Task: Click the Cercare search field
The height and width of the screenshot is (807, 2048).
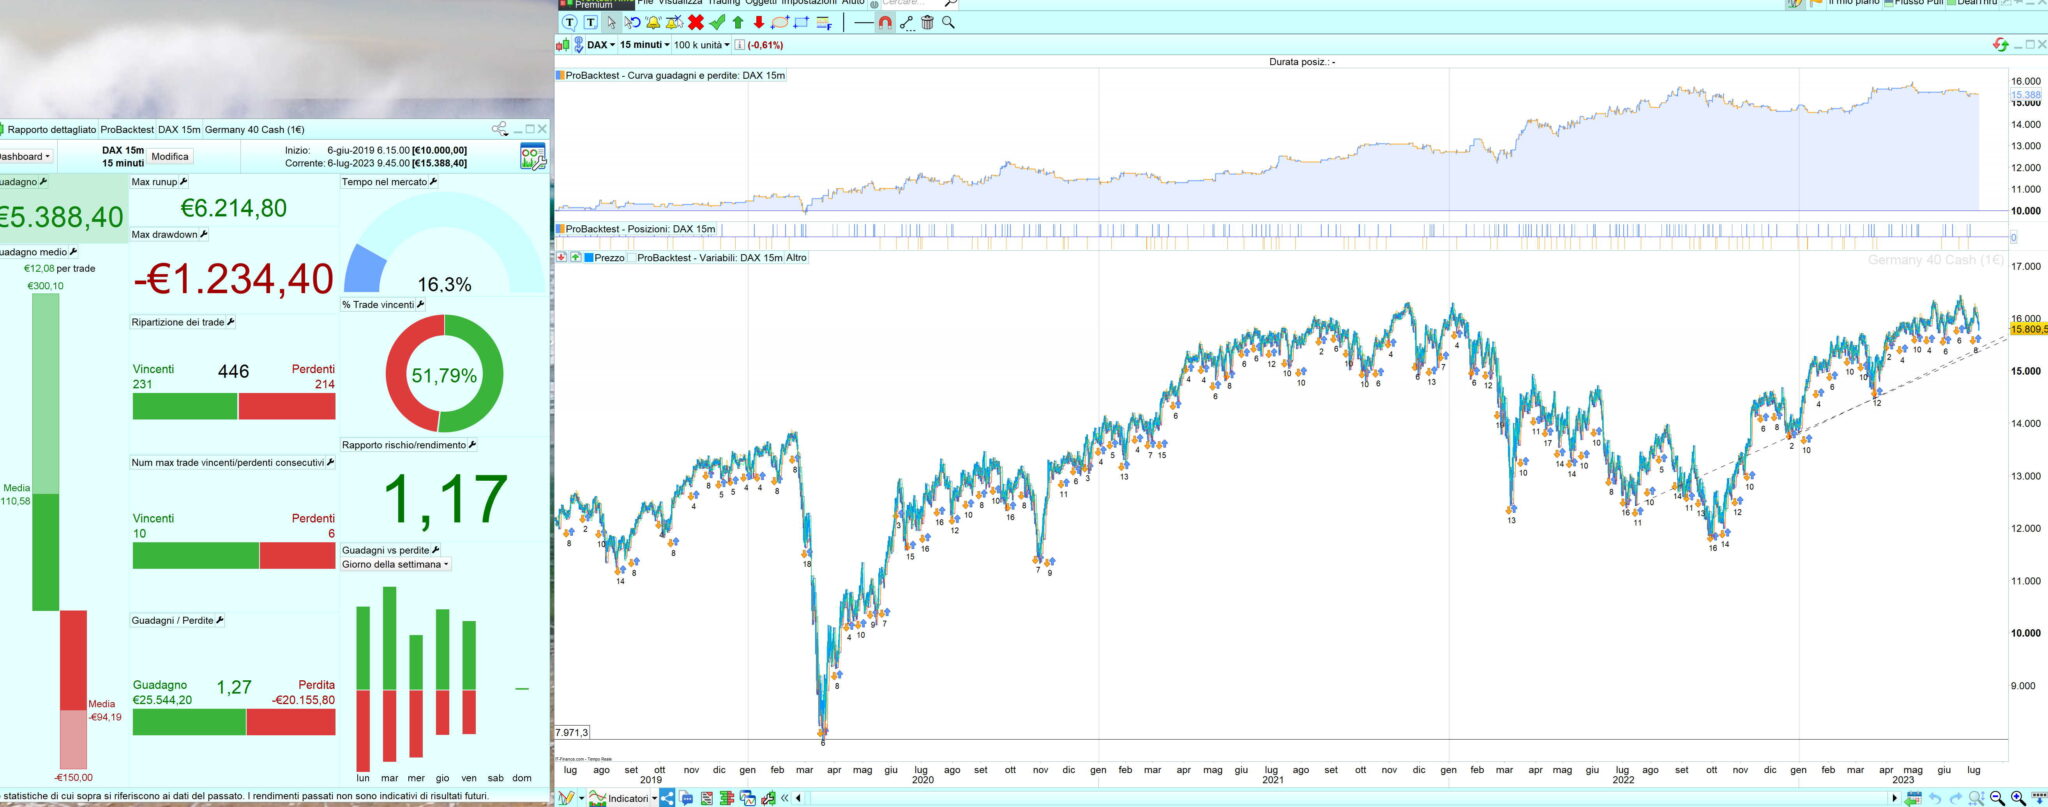Action: click(x=912, y=3)
